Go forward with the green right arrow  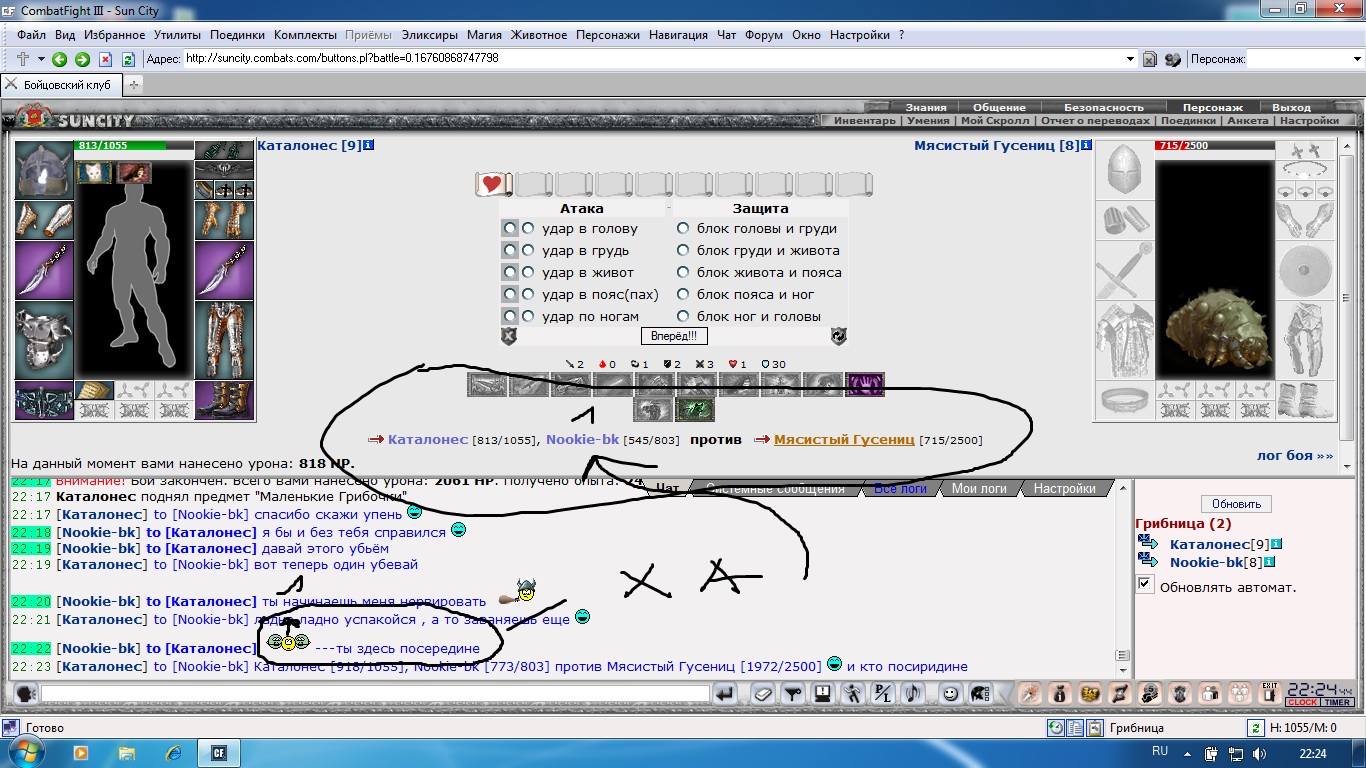82,59
